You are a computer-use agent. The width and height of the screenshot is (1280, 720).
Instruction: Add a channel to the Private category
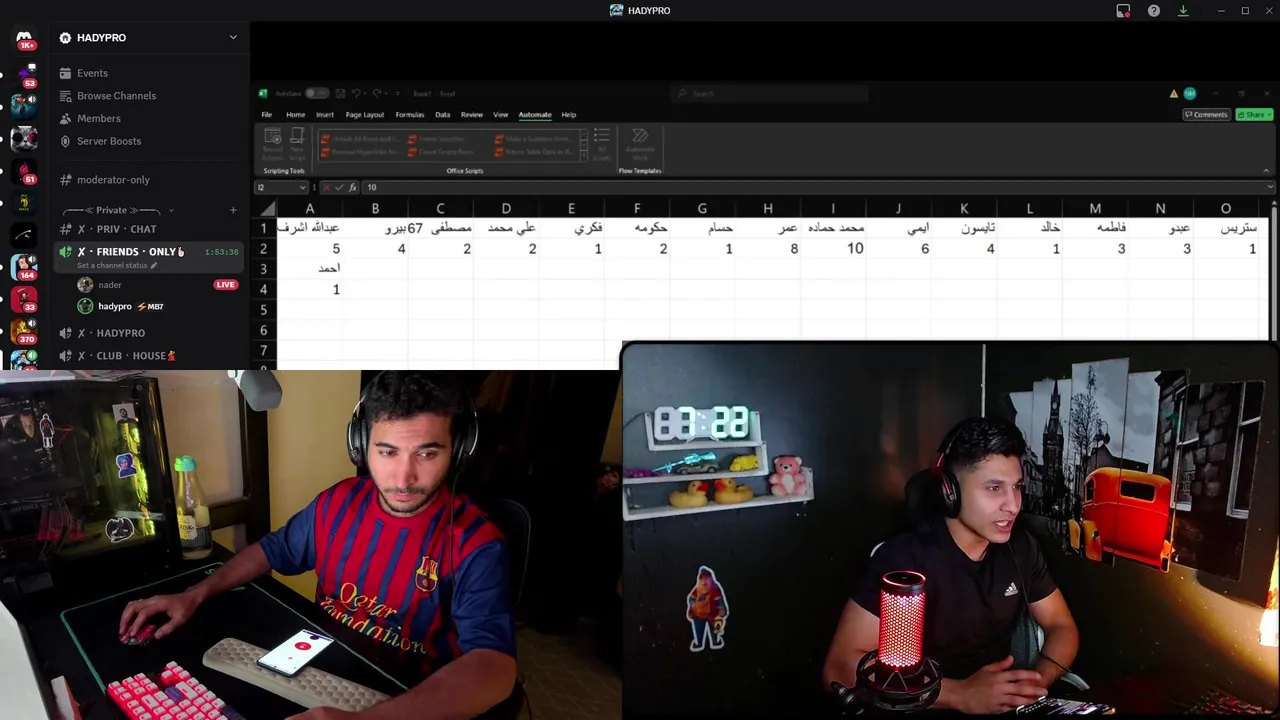tap(233, 210)
